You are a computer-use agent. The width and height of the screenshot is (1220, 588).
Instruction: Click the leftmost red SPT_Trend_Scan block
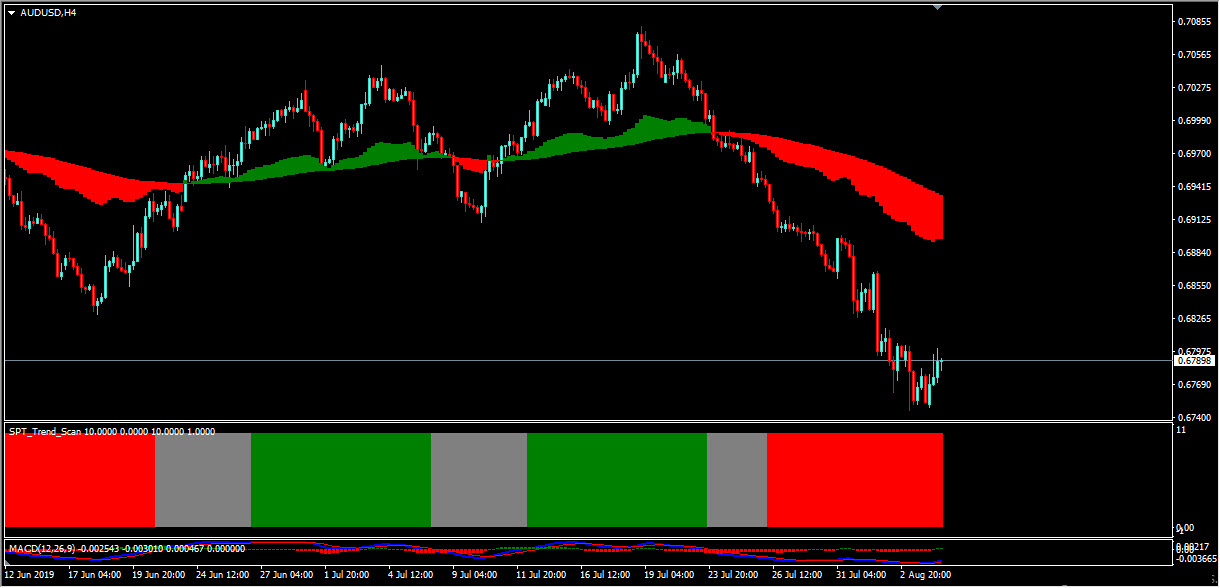80,480
